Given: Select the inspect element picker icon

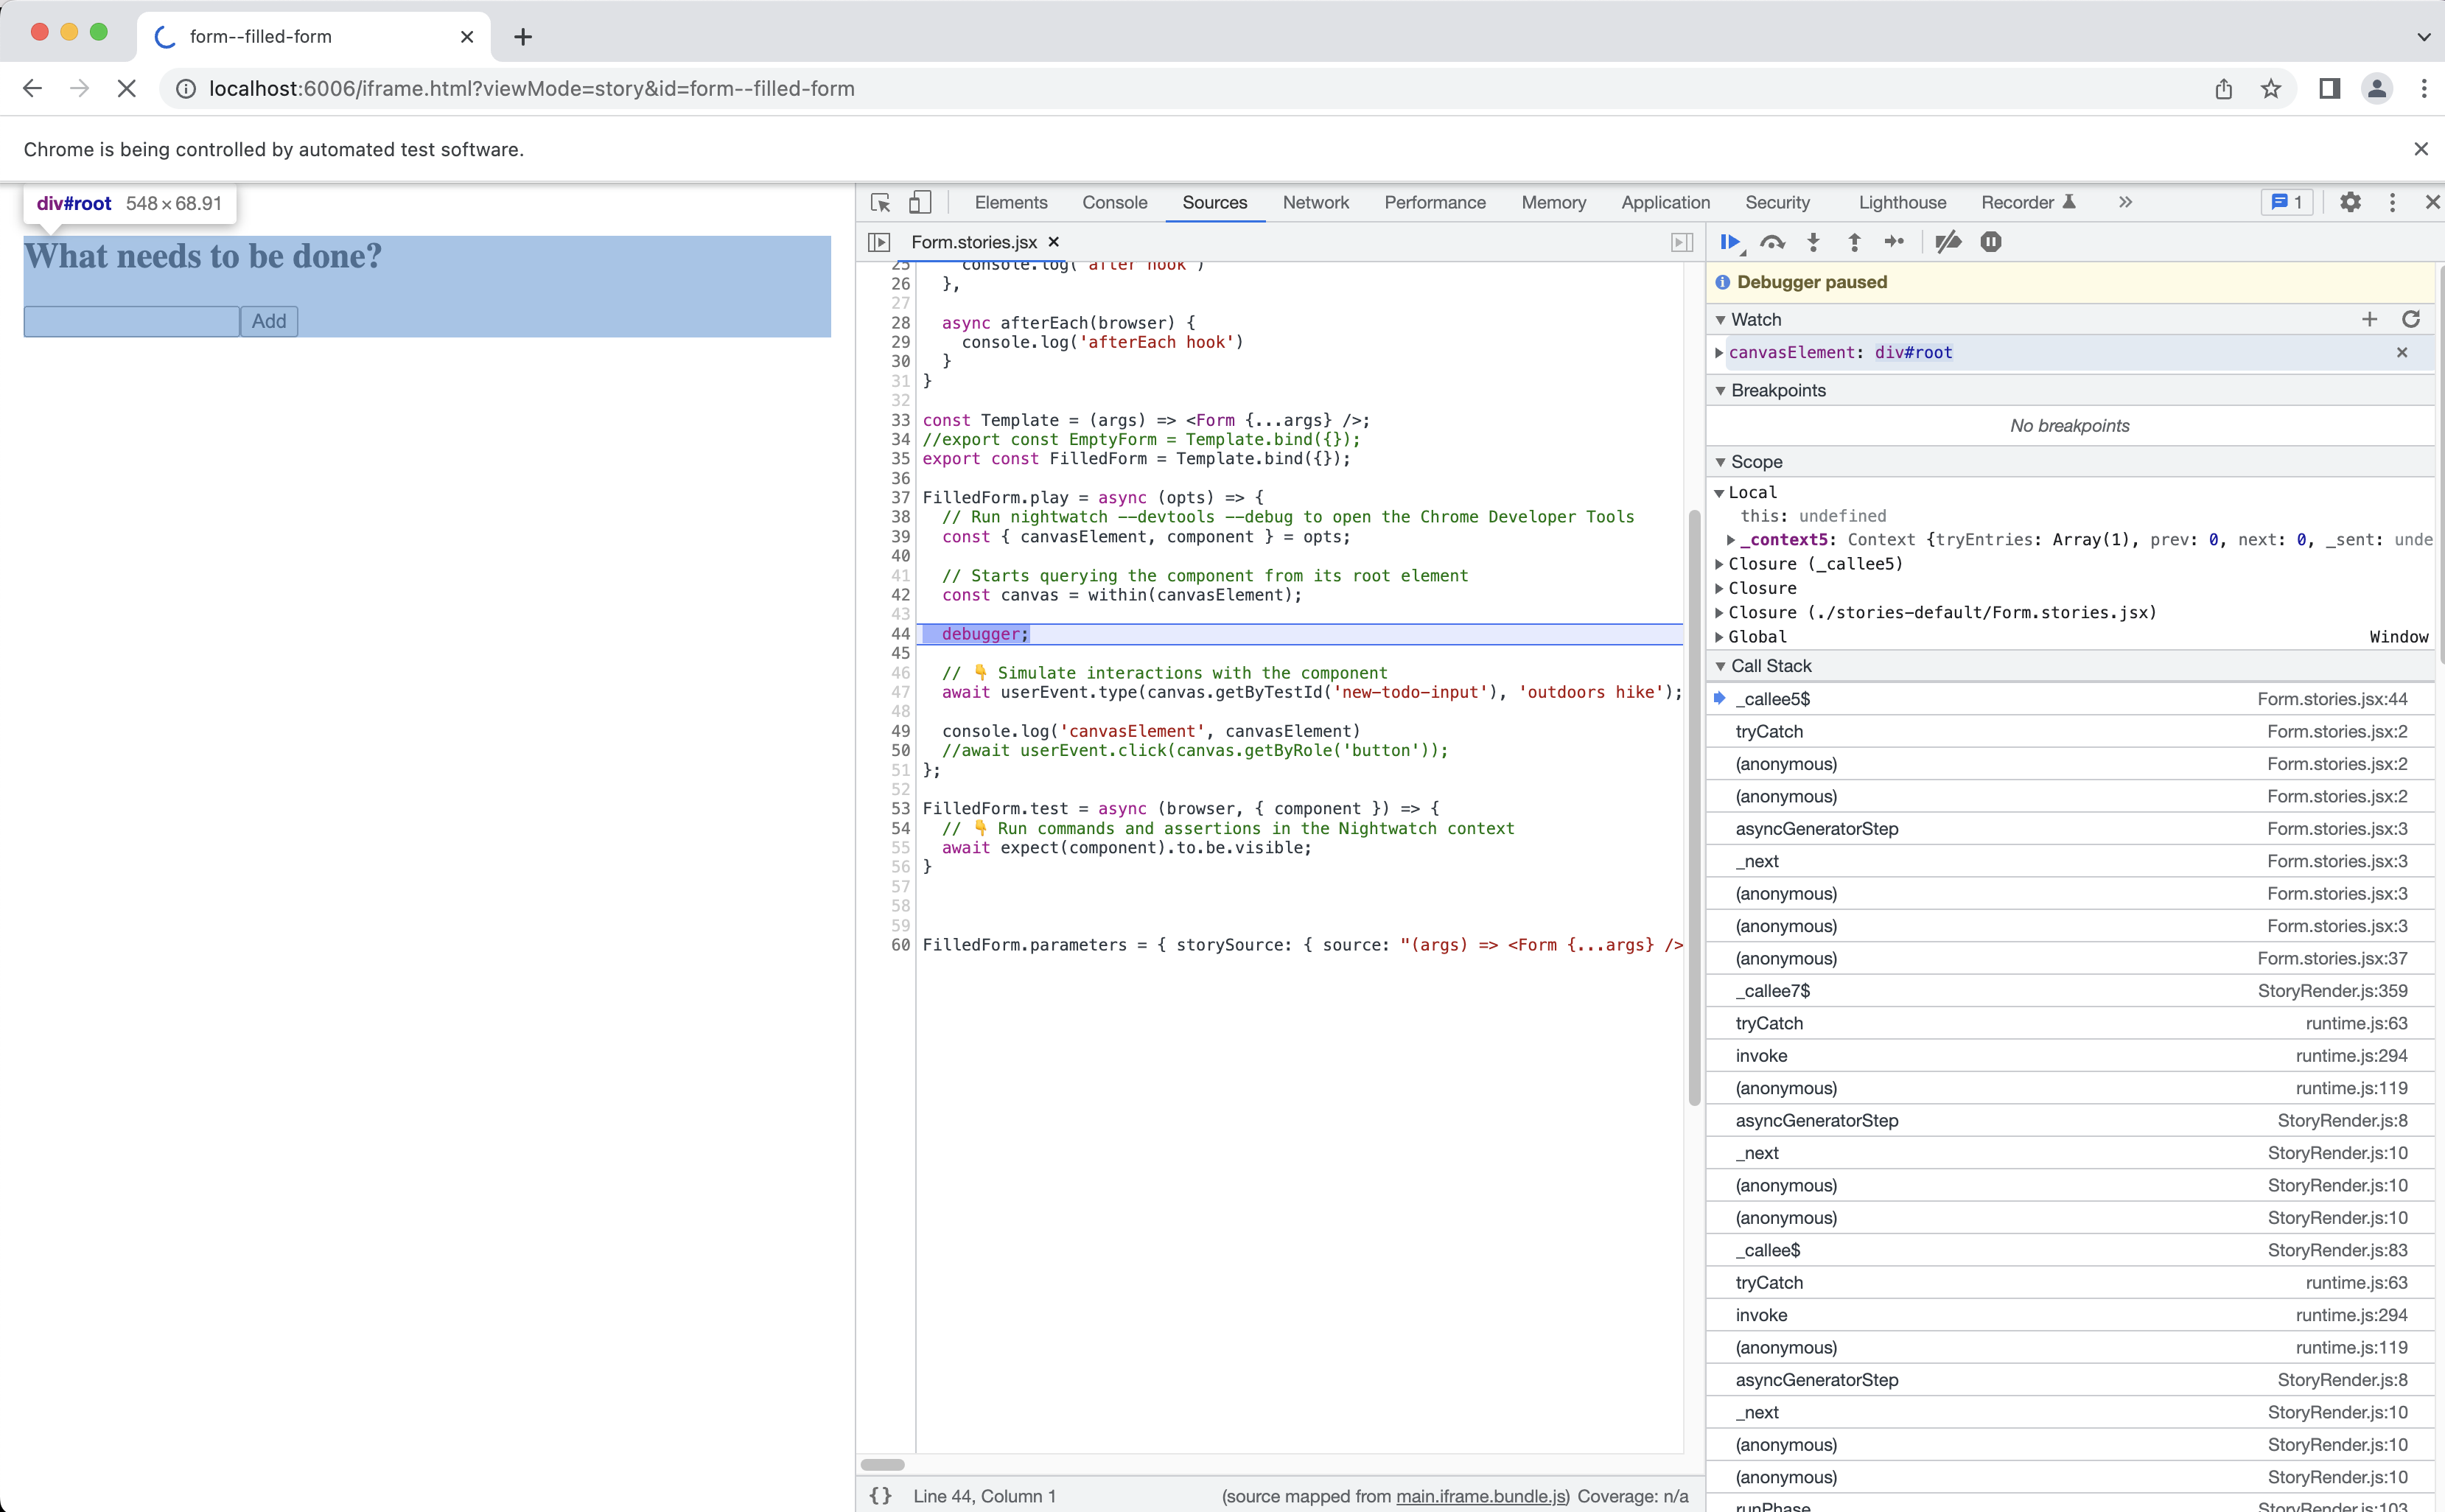Looking at the screenshot, I should (x=880, y=202).
